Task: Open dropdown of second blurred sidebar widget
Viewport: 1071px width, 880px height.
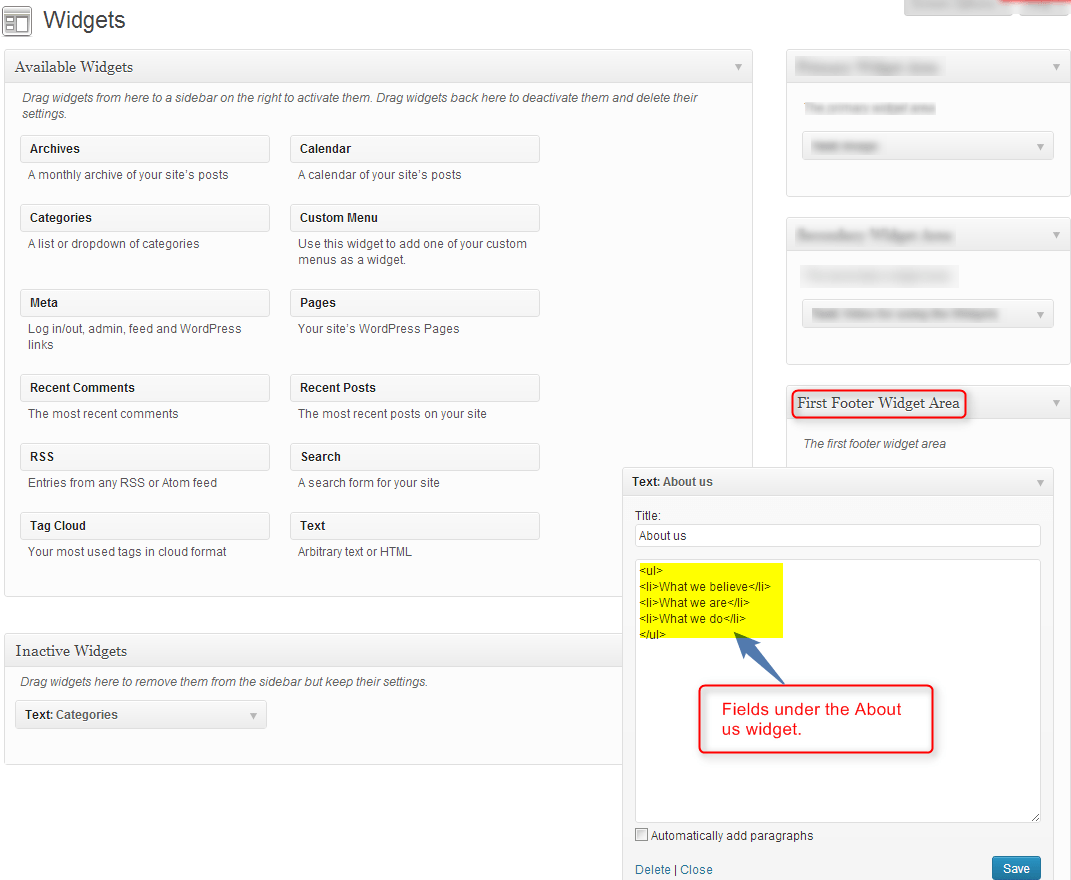Action: click(1040, 314)
